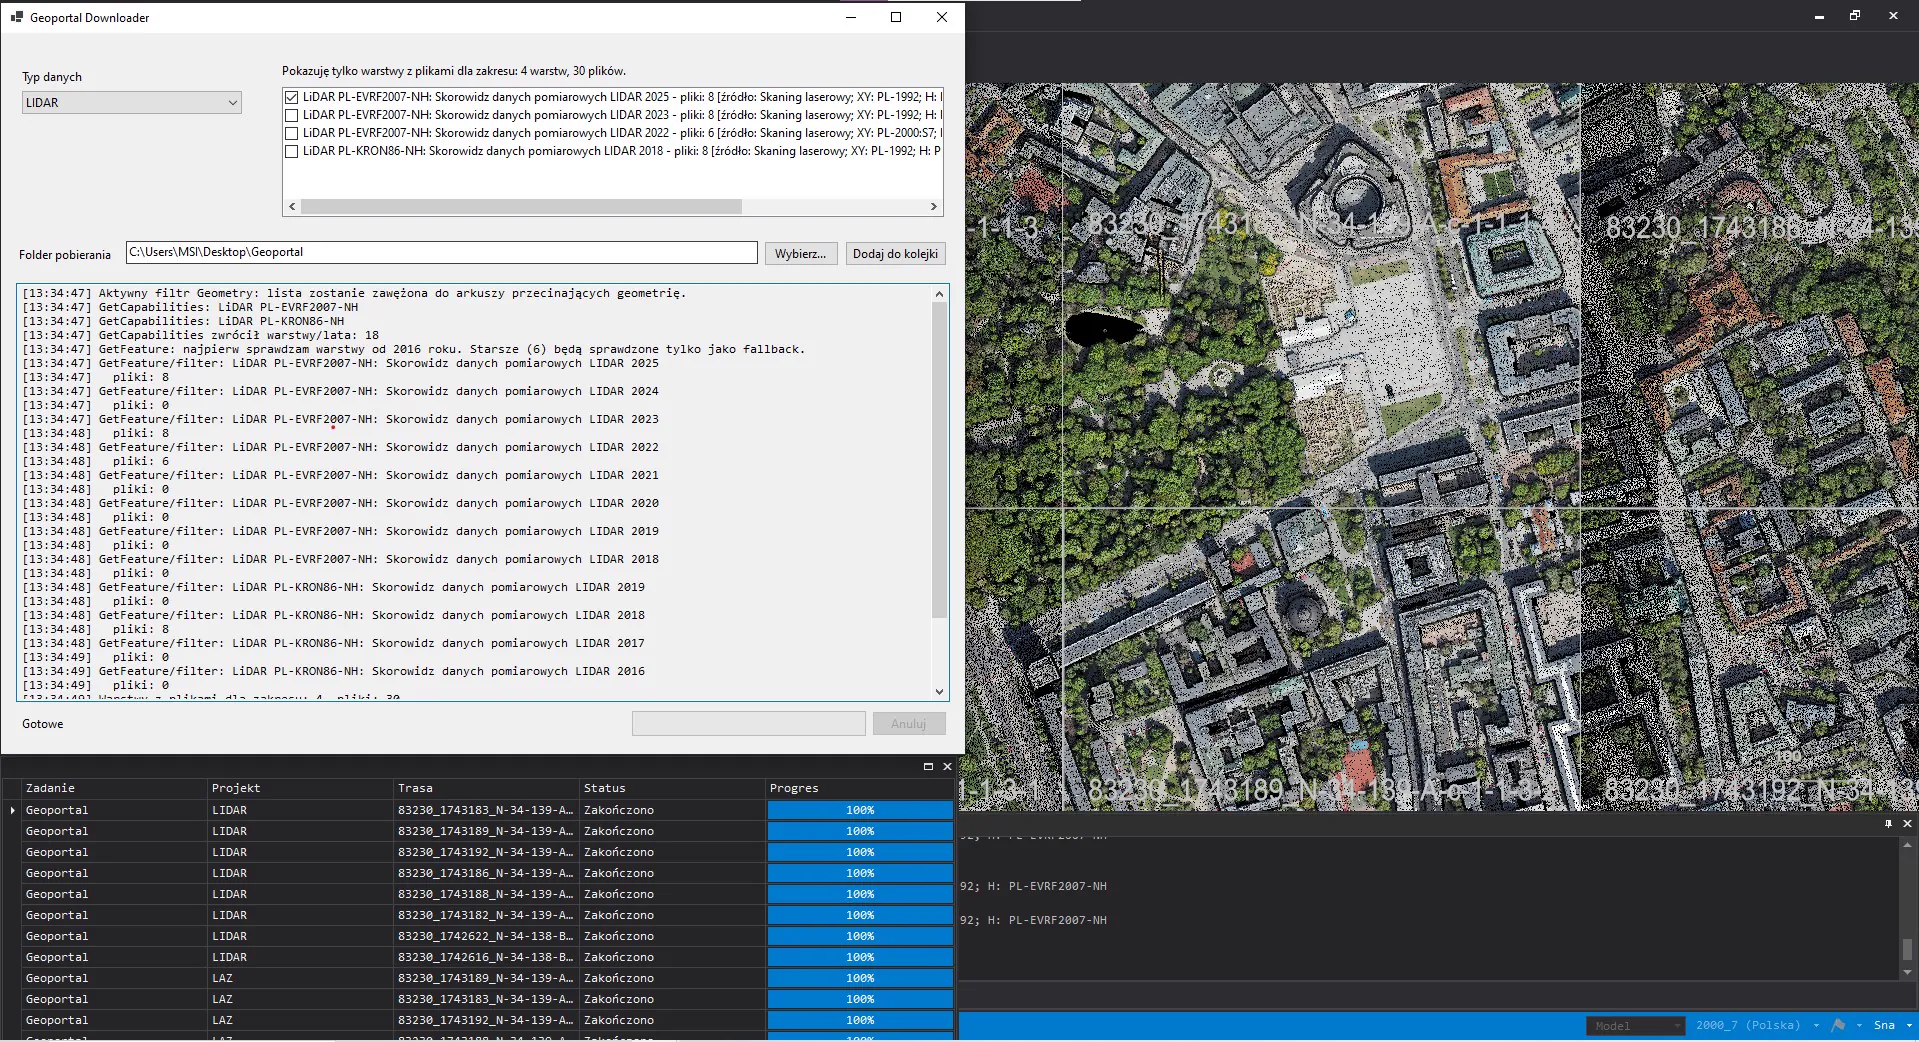Image resolution: width=1919 pixels, height=1042 pixels.
Task: Click the right arrow of the layer list scrollbar
Action: coord(934,206)
